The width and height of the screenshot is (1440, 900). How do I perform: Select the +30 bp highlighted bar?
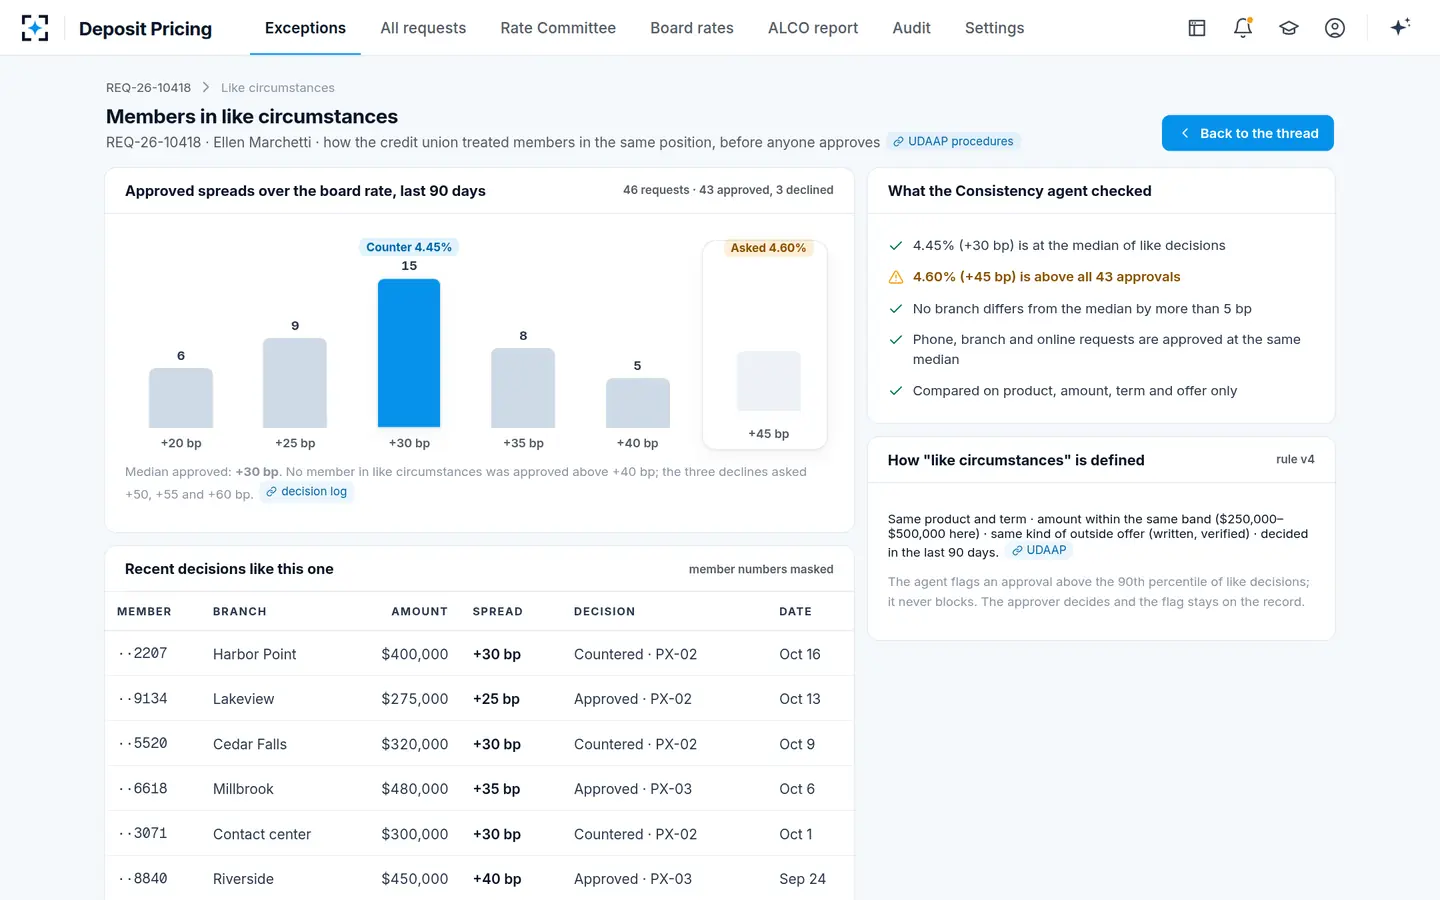(x=409, y=353)
